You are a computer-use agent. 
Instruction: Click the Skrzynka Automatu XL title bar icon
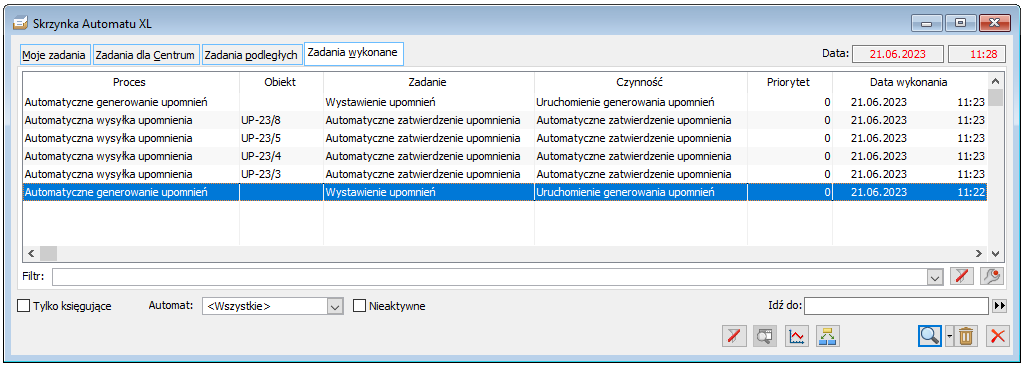tap(21, 24)
